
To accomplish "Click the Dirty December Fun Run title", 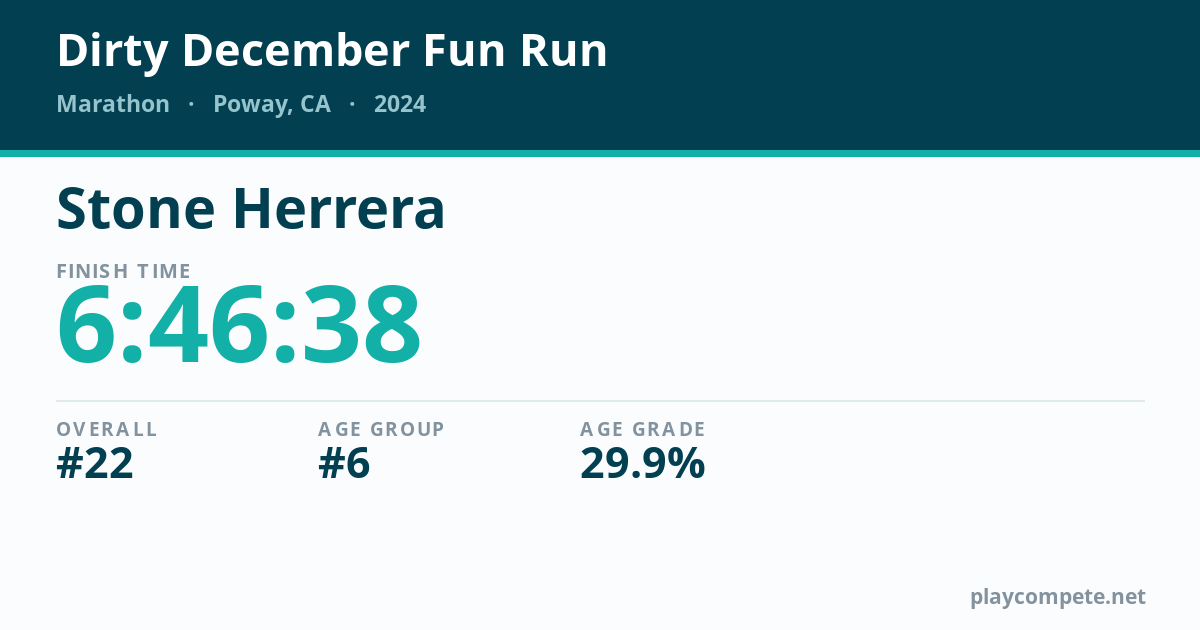I will [x=332, y=51].
